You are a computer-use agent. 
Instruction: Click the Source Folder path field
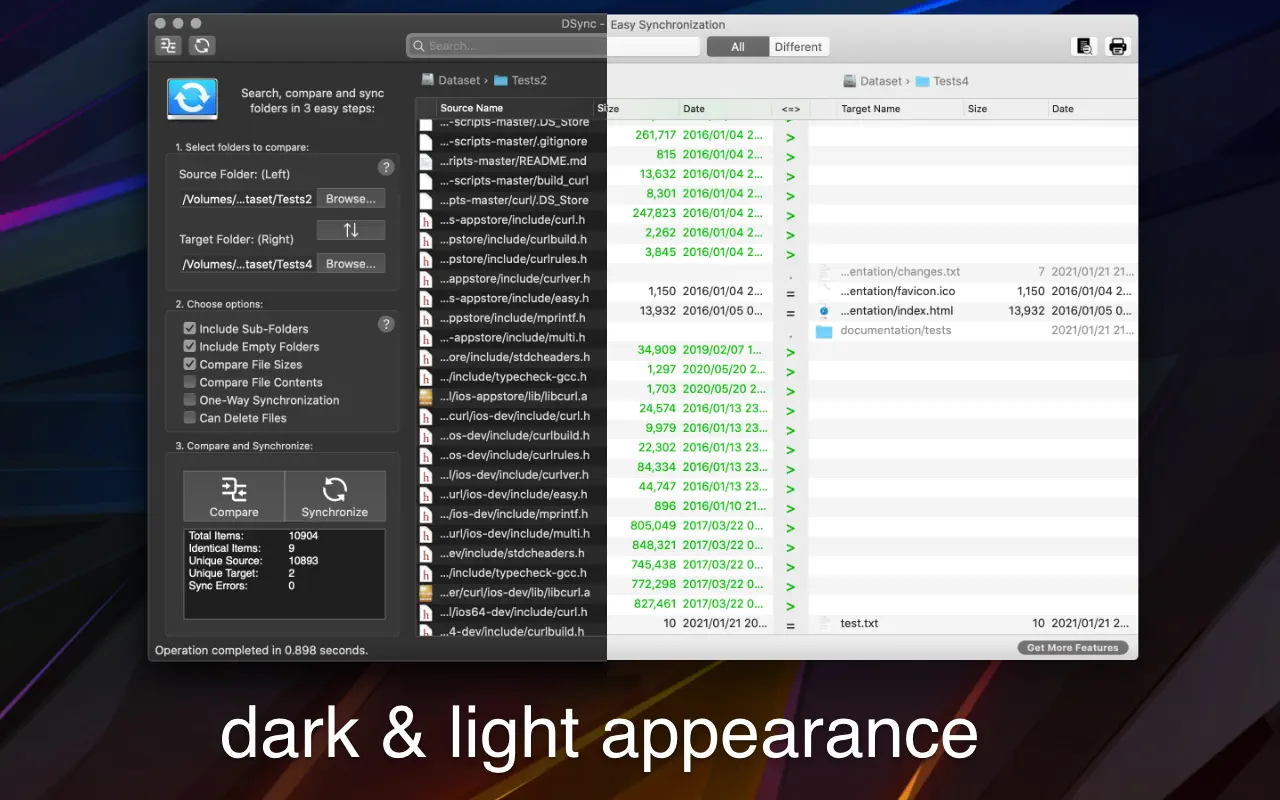coord(247,199)
